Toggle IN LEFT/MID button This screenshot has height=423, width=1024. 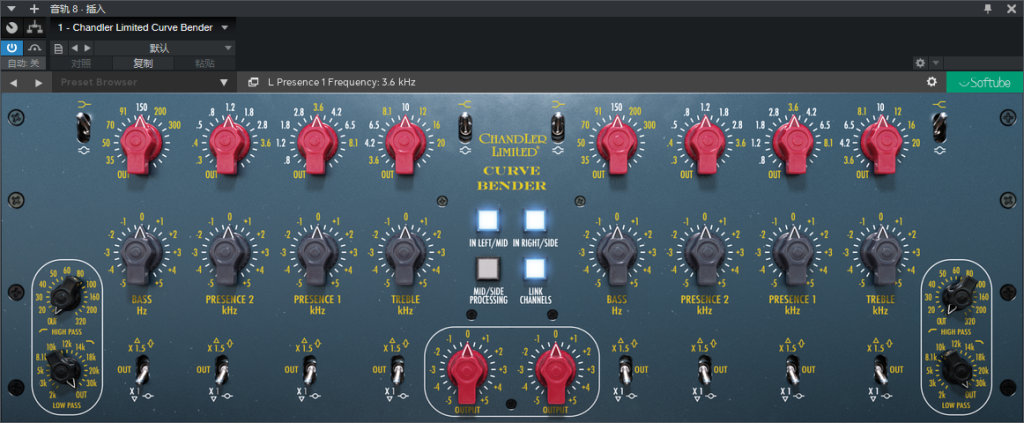pos(488,221)
